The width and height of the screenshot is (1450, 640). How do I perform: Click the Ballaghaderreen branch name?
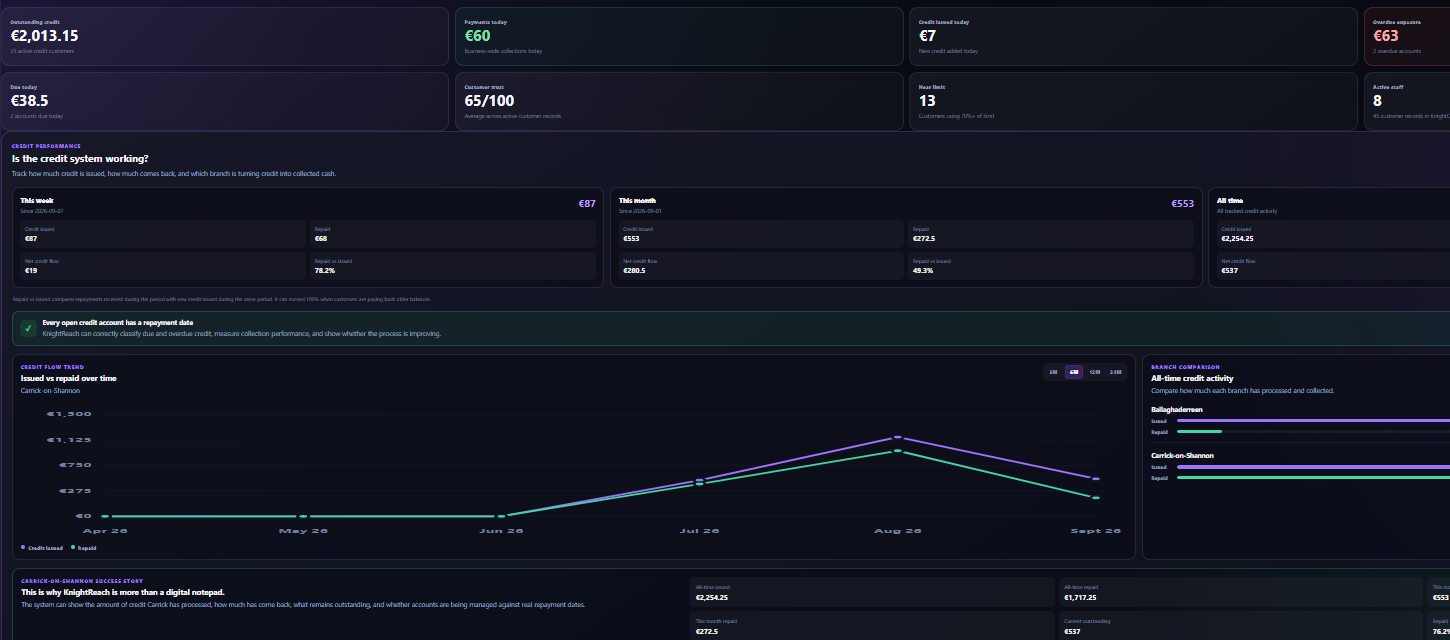[x=1177, y=410]
